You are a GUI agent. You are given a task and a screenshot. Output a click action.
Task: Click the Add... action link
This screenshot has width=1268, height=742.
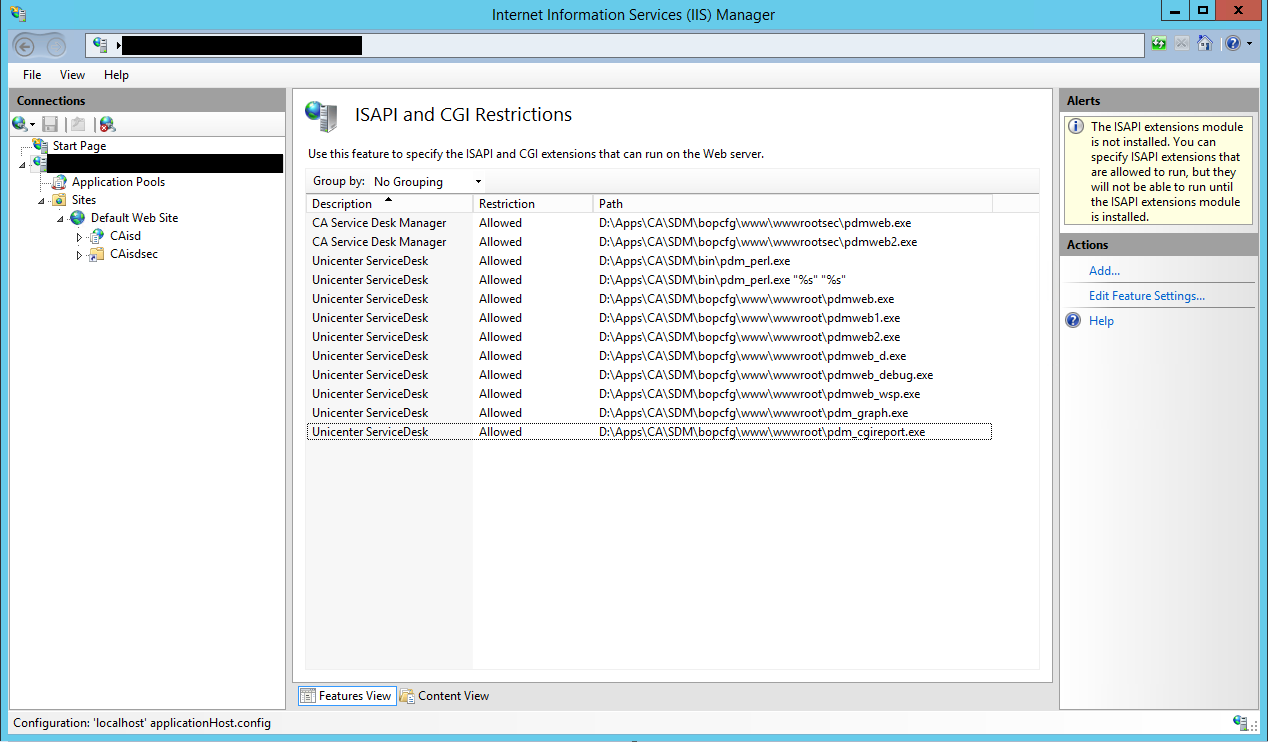(x=1104, y=271)
